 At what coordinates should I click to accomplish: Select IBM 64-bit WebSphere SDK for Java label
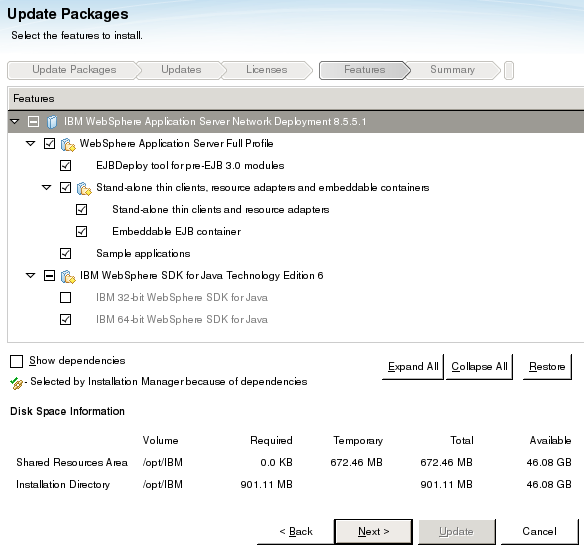coord(182,320)
